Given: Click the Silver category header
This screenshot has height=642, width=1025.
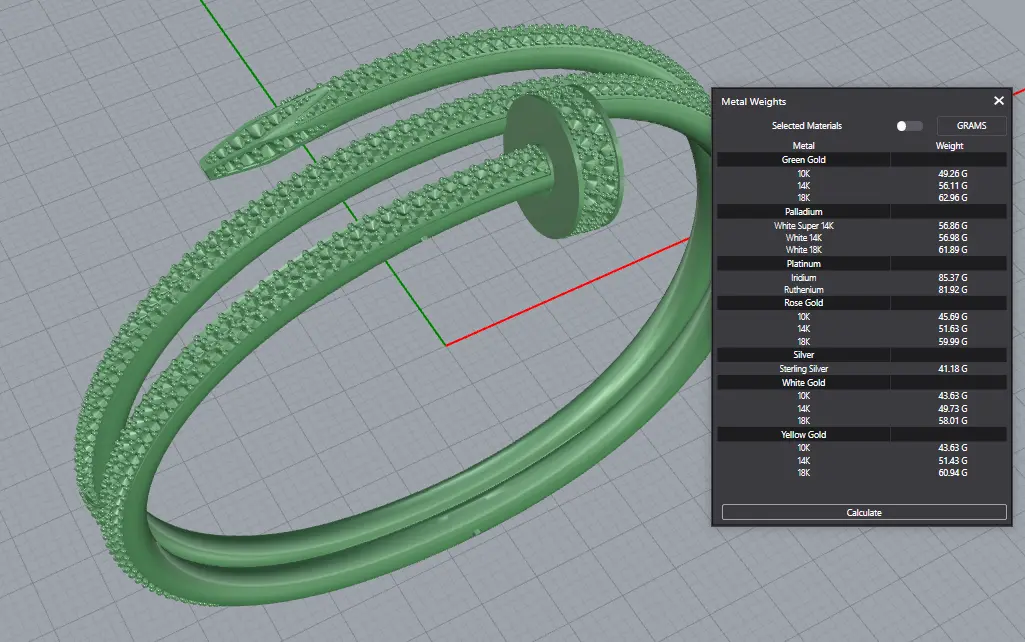Looking at the screenshot, I should click(x=803, y=355).
